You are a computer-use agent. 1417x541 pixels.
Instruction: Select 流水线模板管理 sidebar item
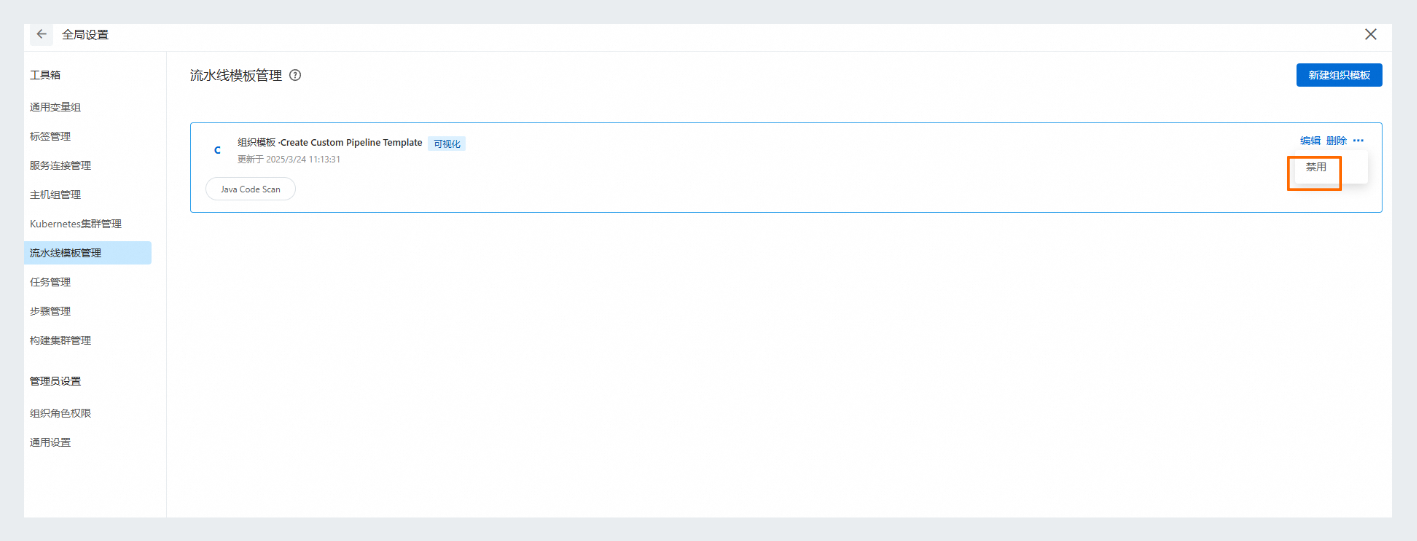(65, 253)
